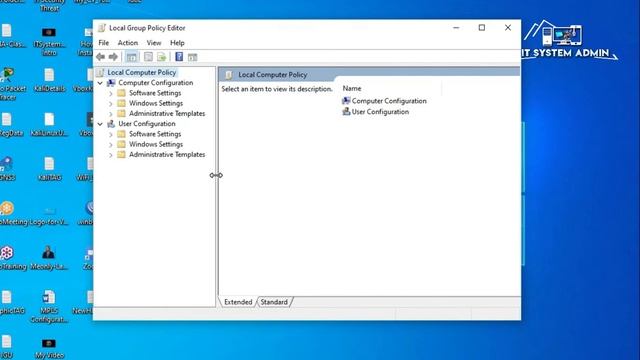The height and width of the screenshot is (360, 640).
Task: Click the Local Group Policy Editor title-bar icon
Action: [x=102, y=28]
